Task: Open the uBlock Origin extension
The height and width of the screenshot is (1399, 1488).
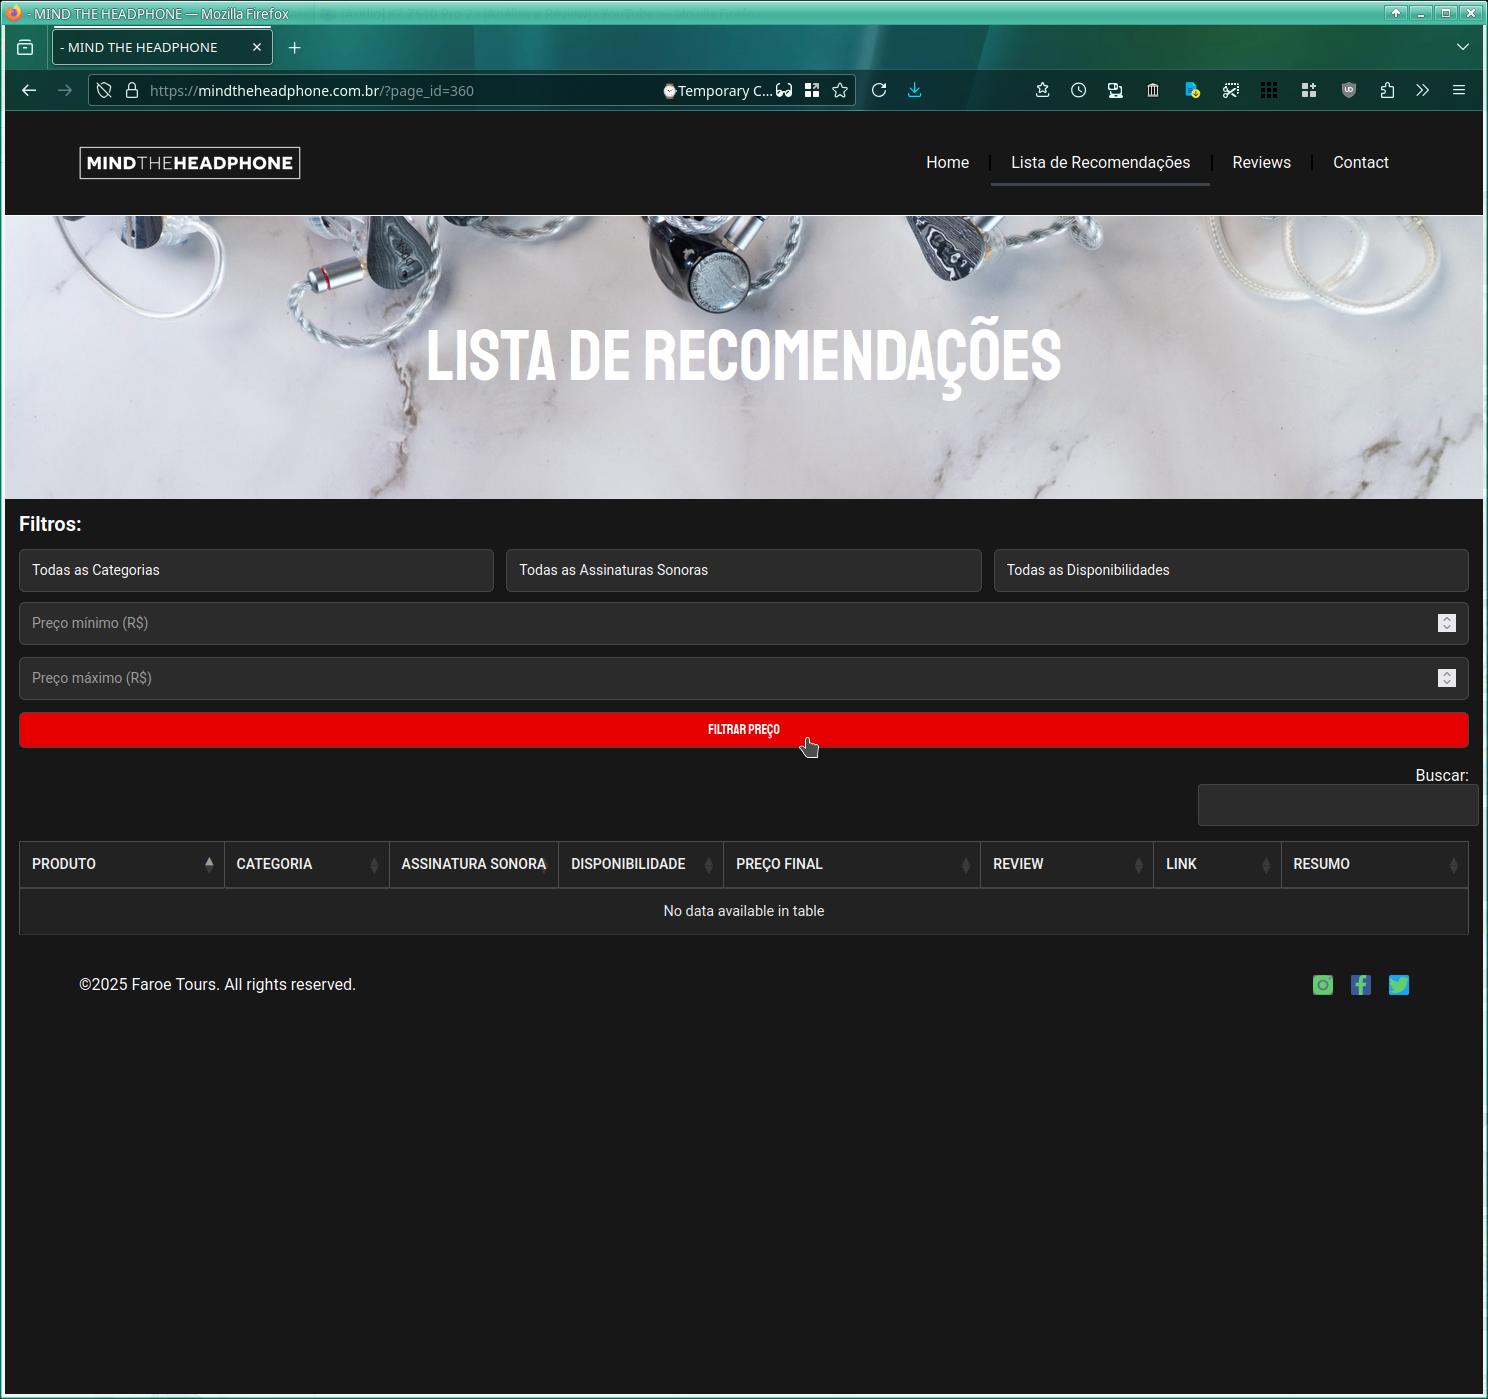Action: pyautogui.click(x=1348, y=90)
